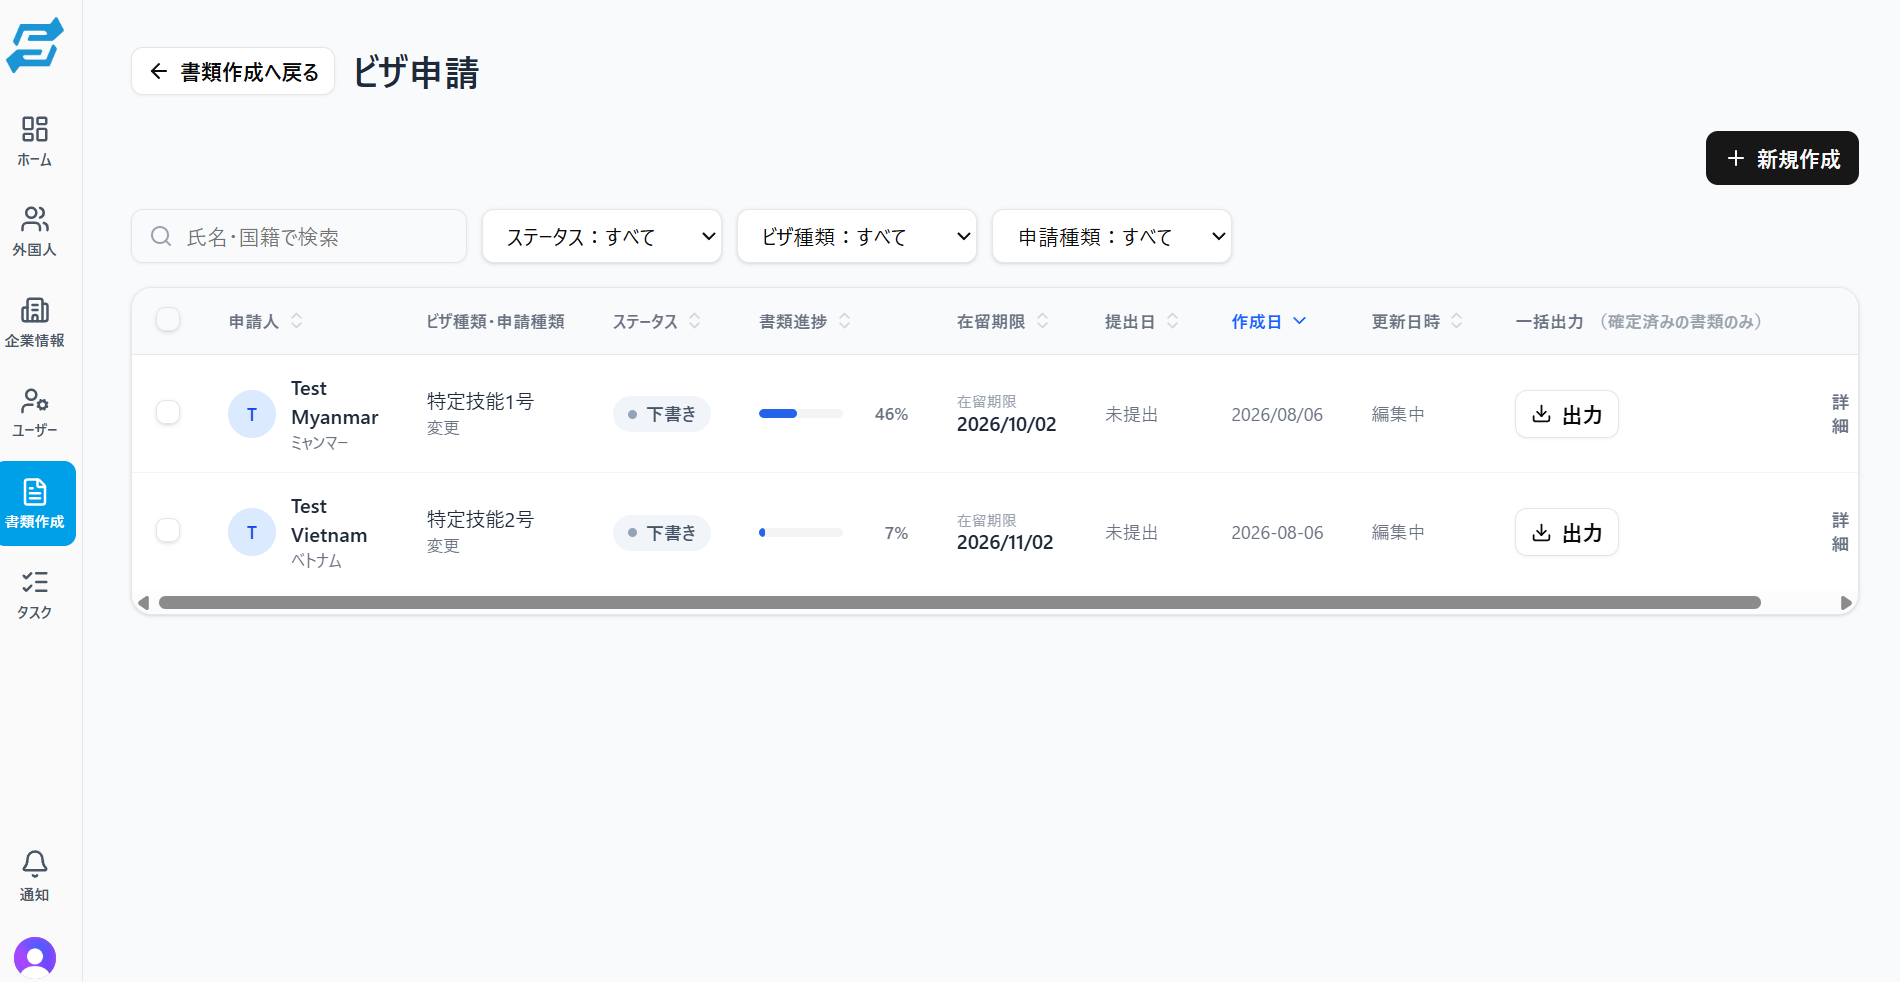The width and height of the screenshot is (1900, 982).
Task: Click 出力 button for Test Myanmar
Action: tap(1567, 414)
